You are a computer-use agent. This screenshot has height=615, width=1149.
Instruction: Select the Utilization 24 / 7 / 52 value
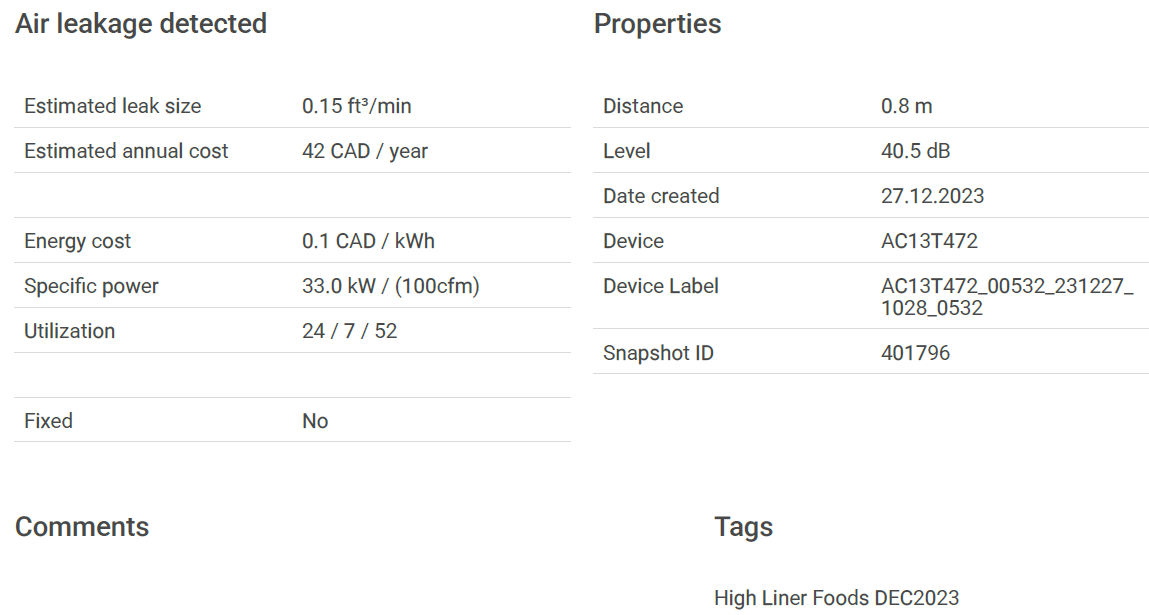tap(350, 331)
